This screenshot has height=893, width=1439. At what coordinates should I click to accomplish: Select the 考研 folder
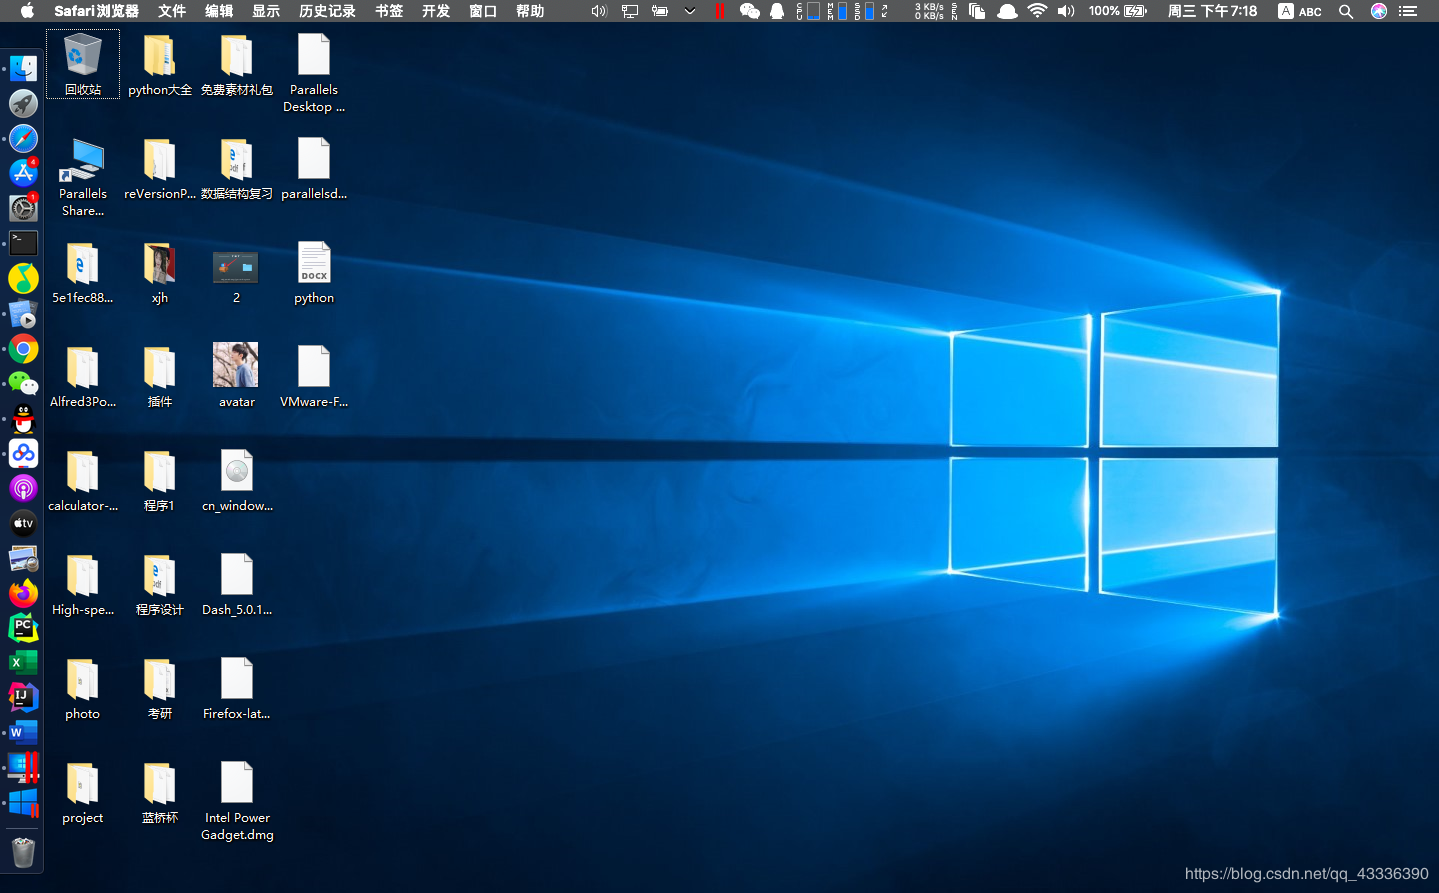160,688
